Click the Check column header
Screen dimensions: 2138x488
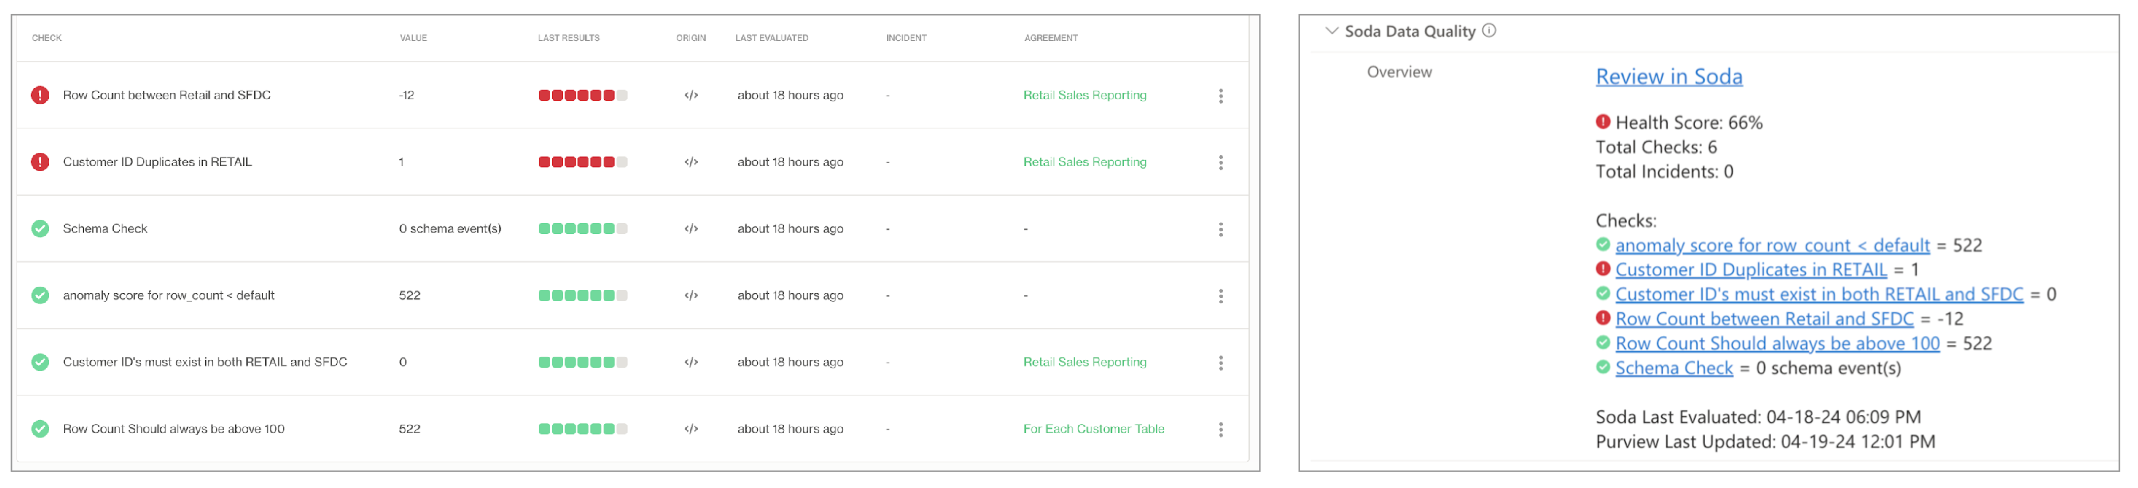[47, 38]
